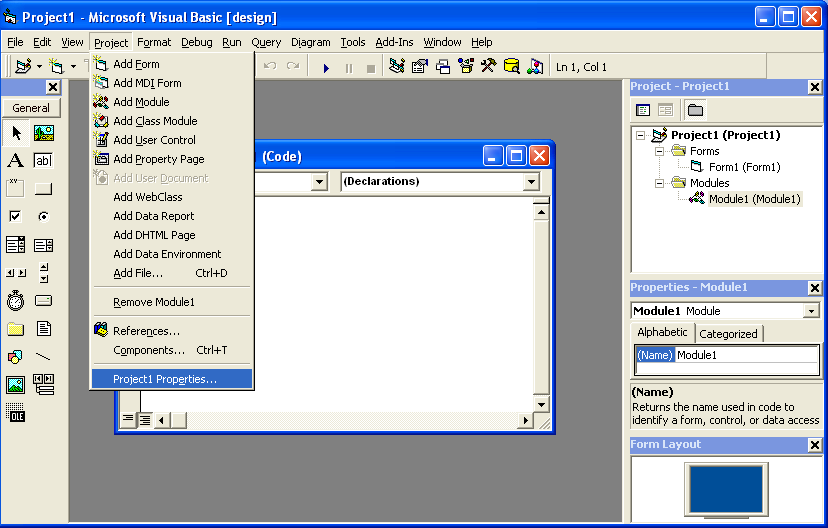The height and width of the screenshot is (528, 828).
Task: Click the Start (run) toolbar button
Action: pyautogui.click(x=326, y=68)
